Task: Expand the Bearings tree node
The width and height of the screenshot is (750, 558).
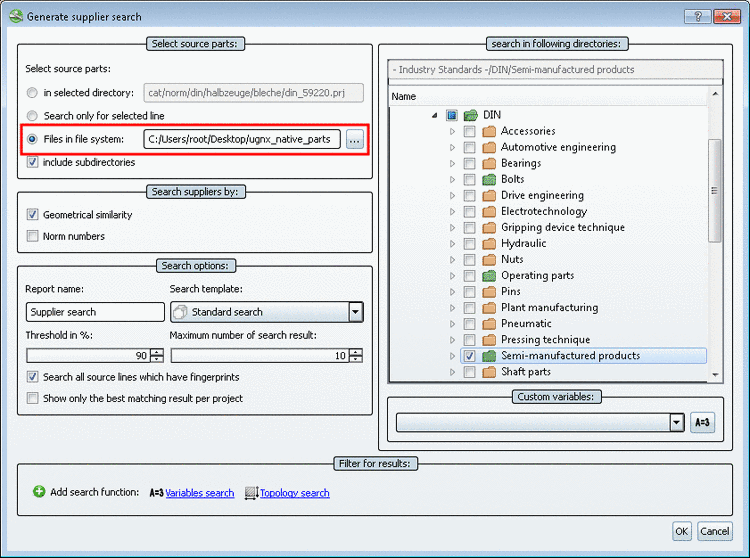Action: 452,164
